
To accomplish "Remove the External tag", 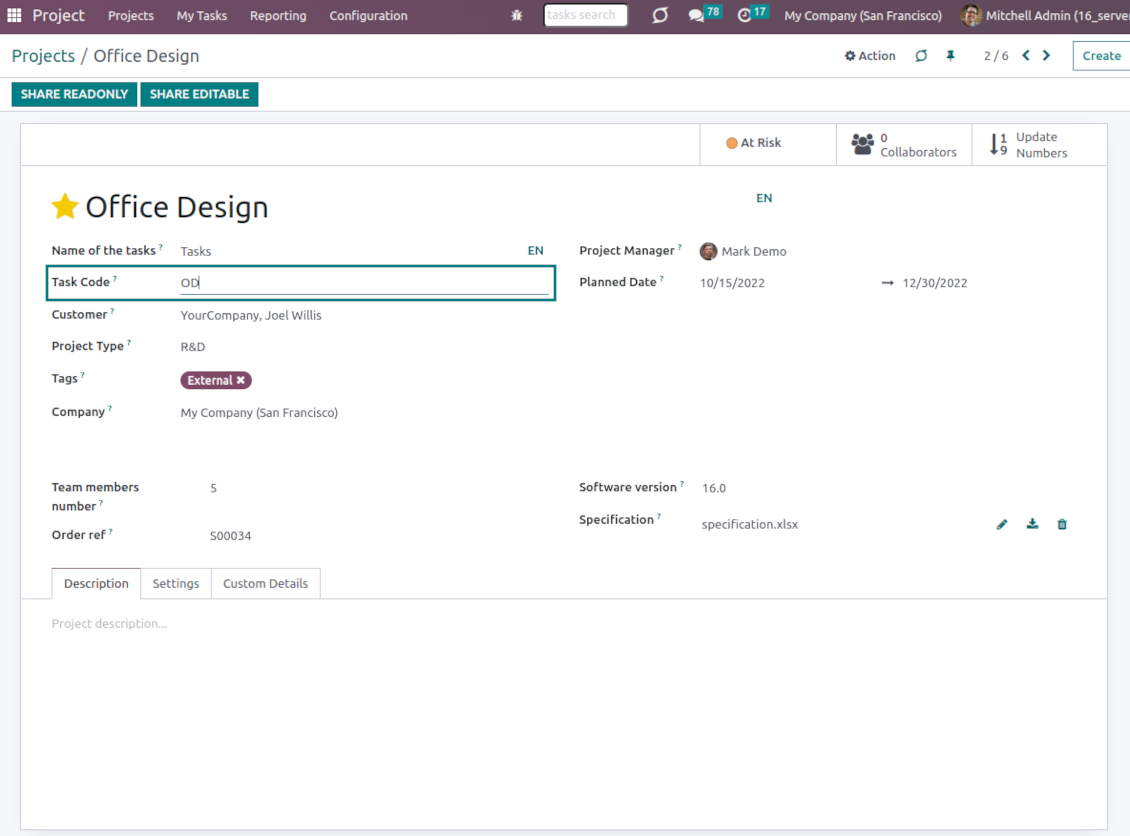I will (241, 381).
